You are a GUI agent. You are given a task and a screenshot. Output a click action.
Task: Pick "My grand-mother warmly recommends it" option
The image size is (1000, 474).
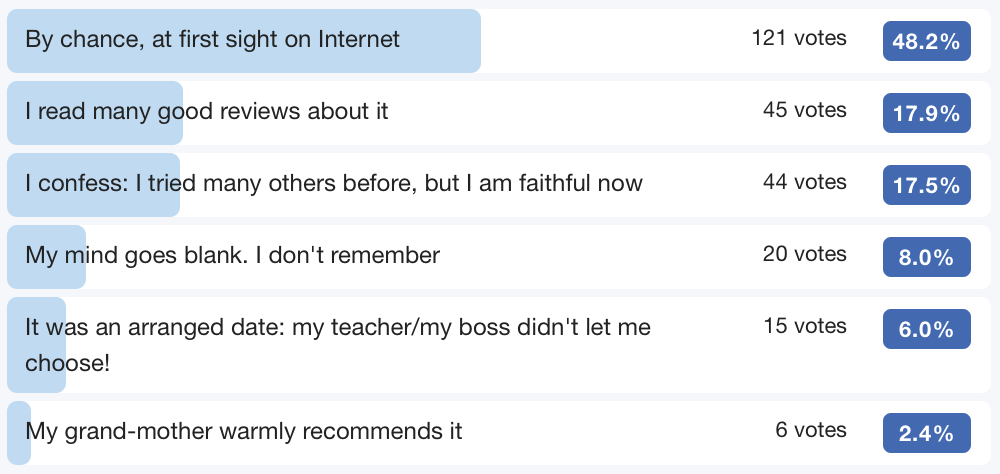[x=244, y=431]
